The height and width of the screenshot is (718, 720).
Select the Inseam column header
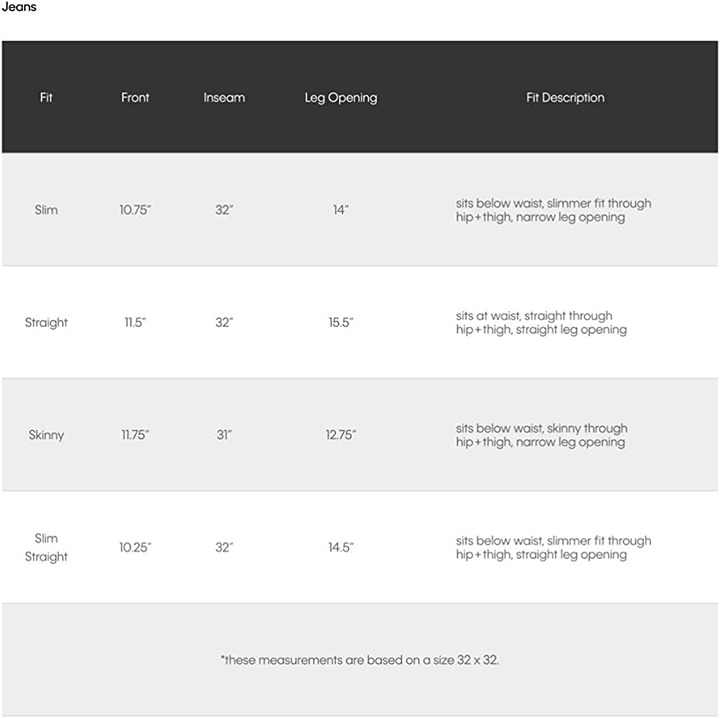tap(224, 97)
